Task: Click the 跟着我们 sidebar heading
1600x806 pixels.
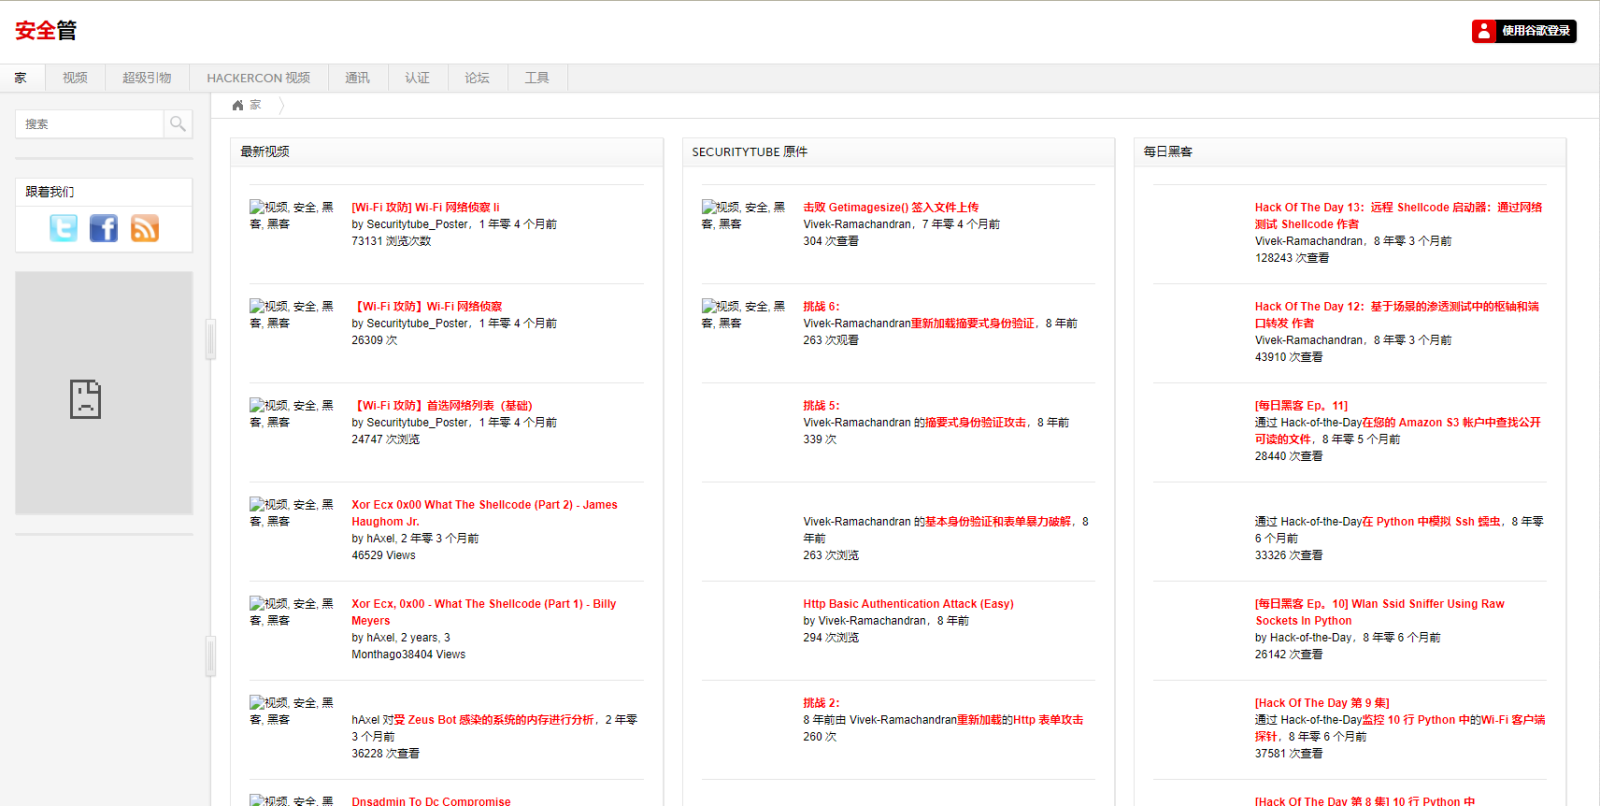Action: click(50, 192)
